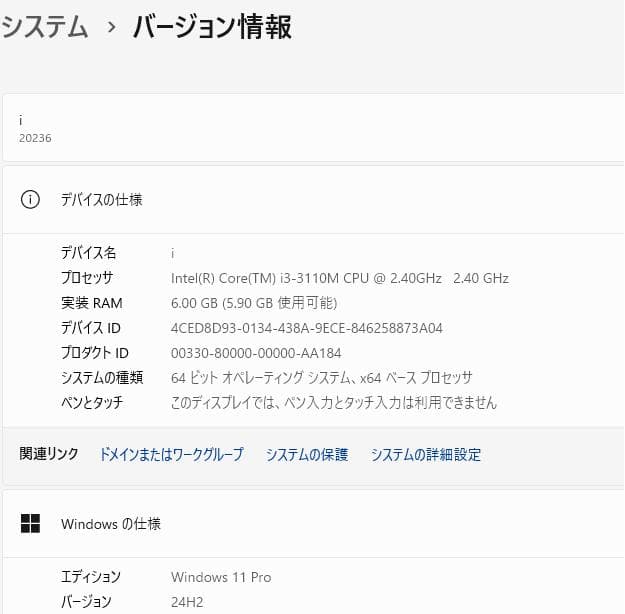The width and height of the screenshot is (625, 614).
Task: Click the 実装 RAM label
Action: [92, 303]
